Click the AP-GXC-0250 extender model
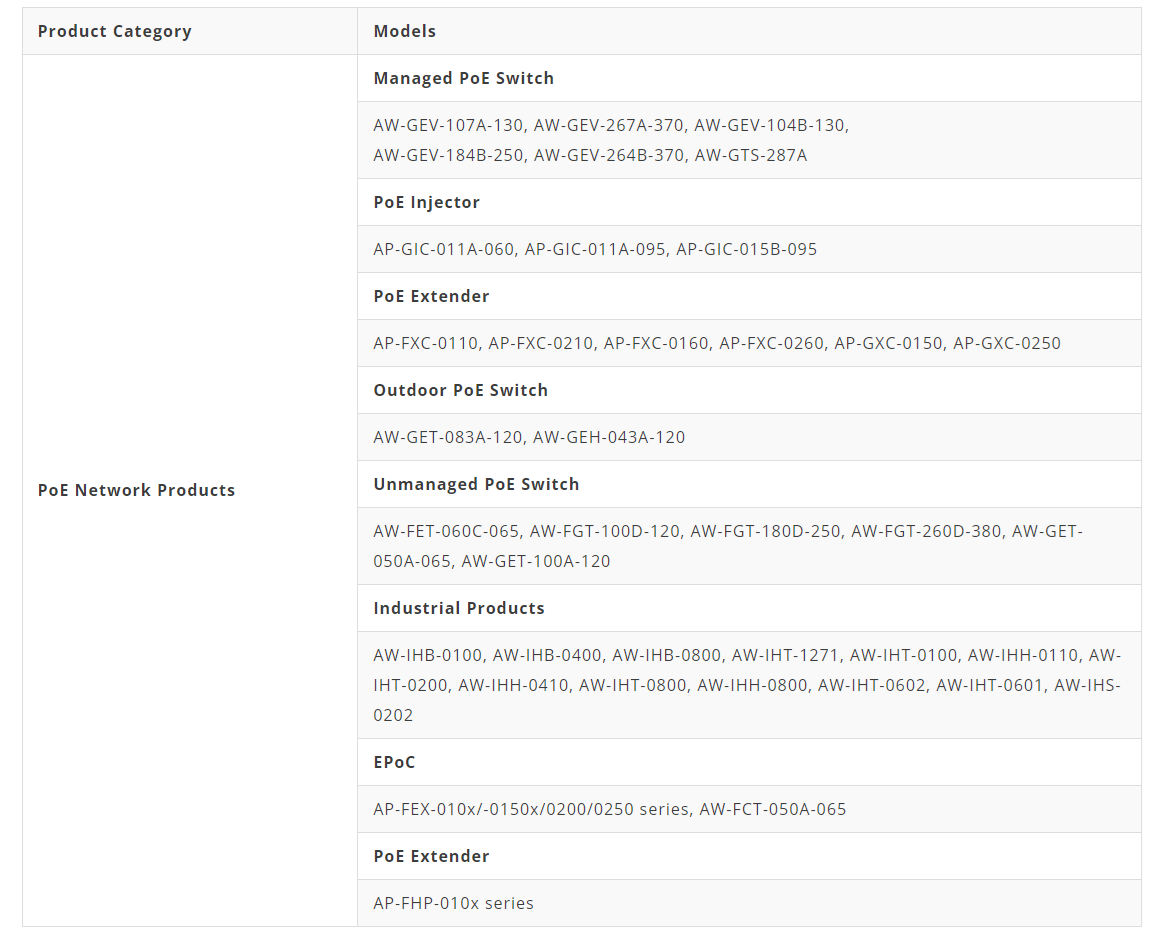The height and width of the screenshot is (951, 1153). [x=1006, y=343]
